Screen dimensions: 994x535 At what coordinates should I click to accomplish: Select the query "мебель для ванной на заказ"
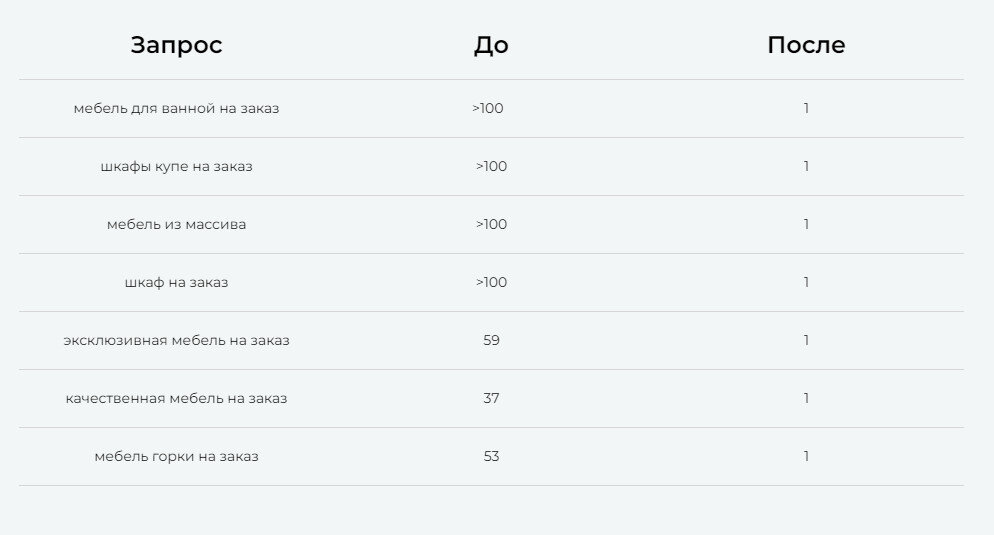tap(176, 108)
